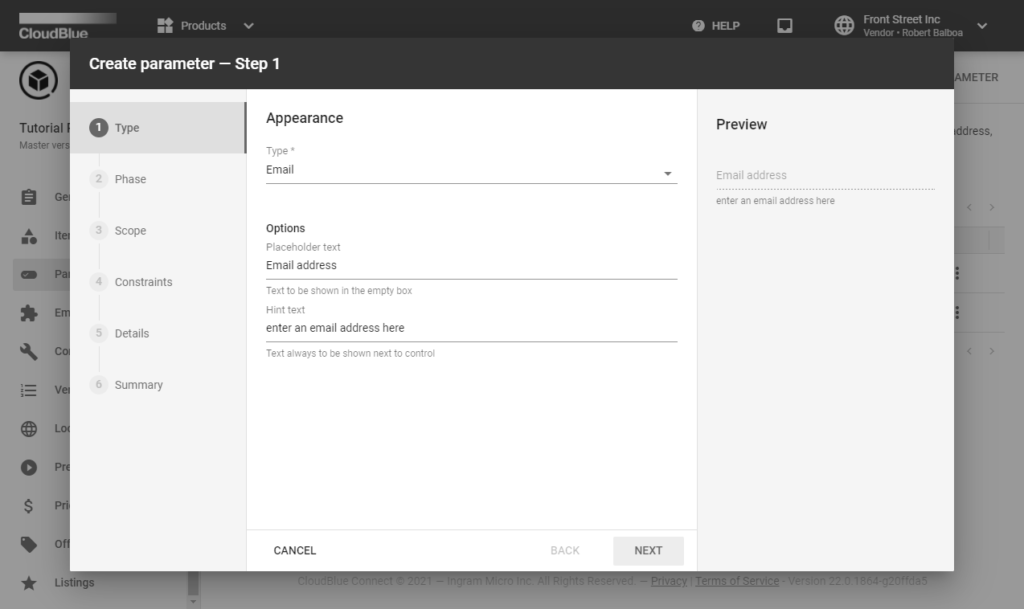Image resolution: width=1024 pixels, height=609 pixels.
Task: Click the puzzle piece sidebar icon
Action: (29, 313)
